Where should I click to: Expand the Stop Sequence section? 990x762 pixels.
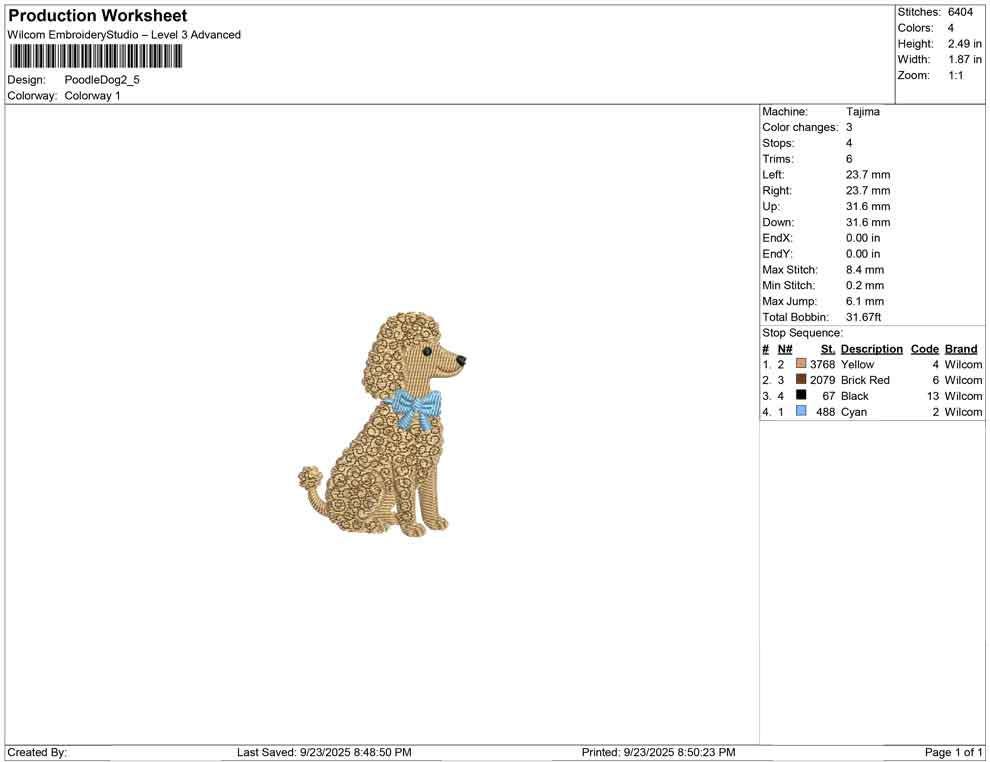800,332
